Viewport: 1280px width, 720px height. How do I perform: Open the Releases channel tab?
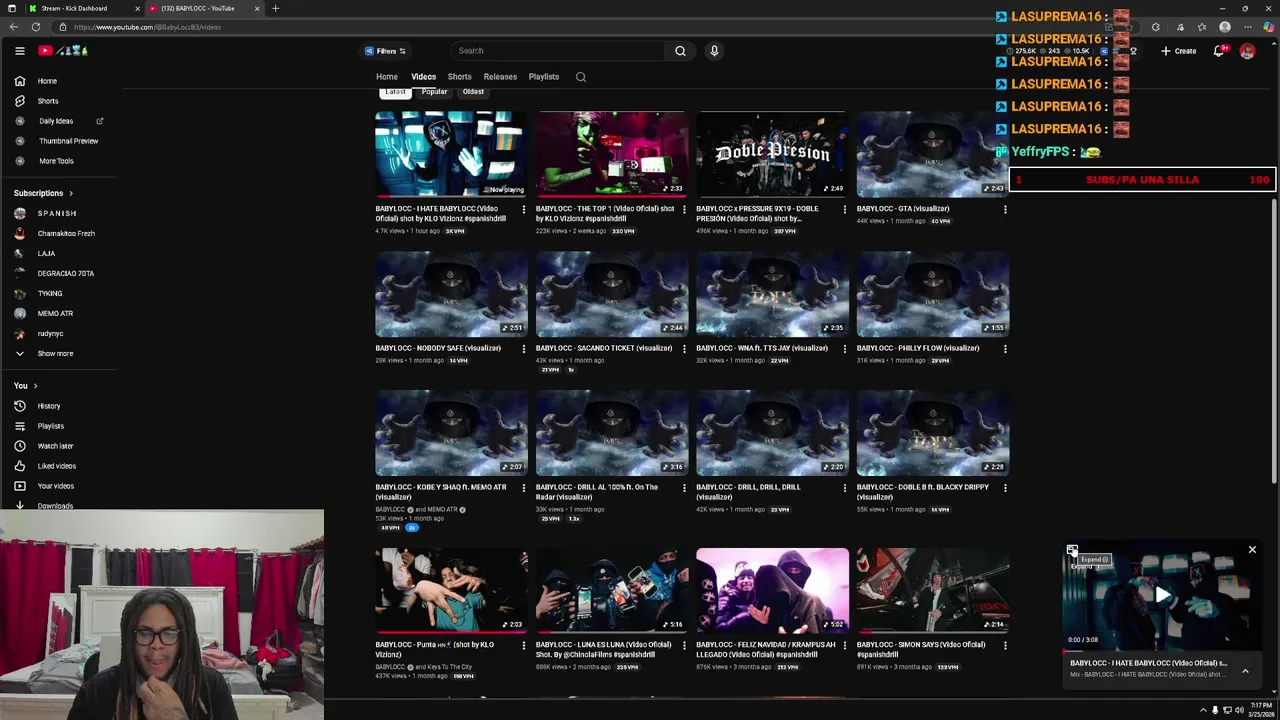(x=500, y=77)
